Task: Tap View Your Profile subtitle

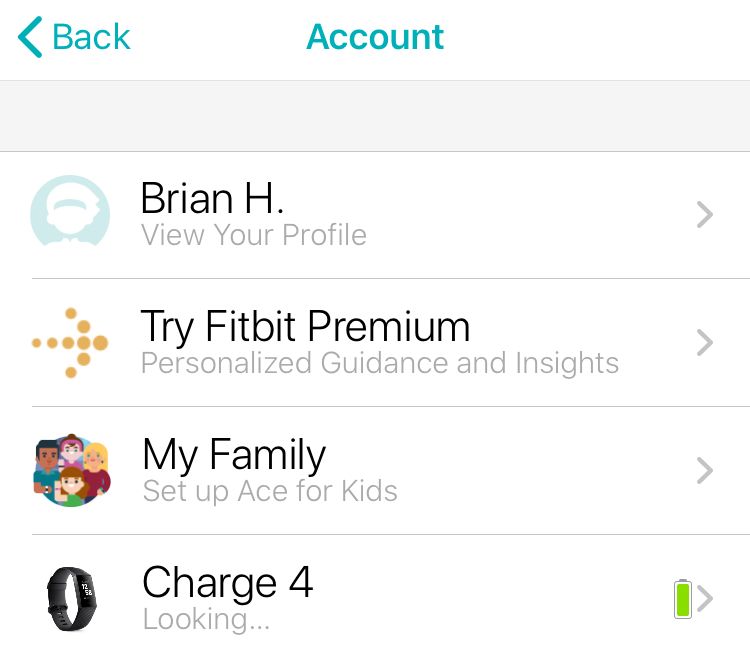Action: coord(254,235)
